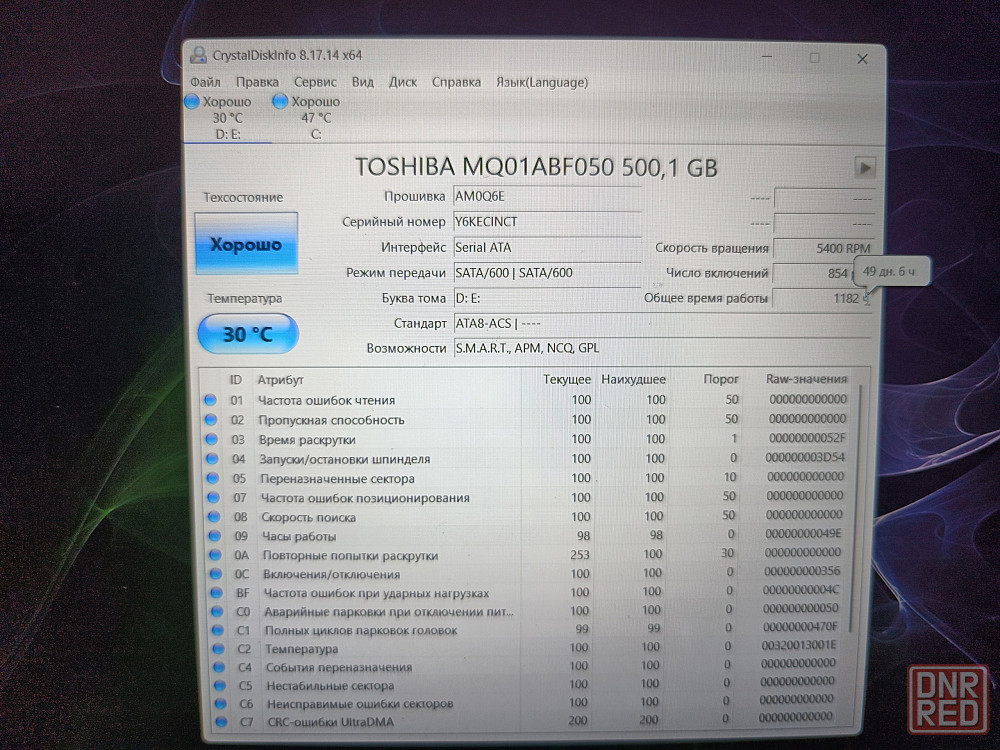Image resolution: width=1000 pixels, height=750 pixels.
Task: Select the Полных циклов парковок головок row
Action: click(x=527, y=629)
